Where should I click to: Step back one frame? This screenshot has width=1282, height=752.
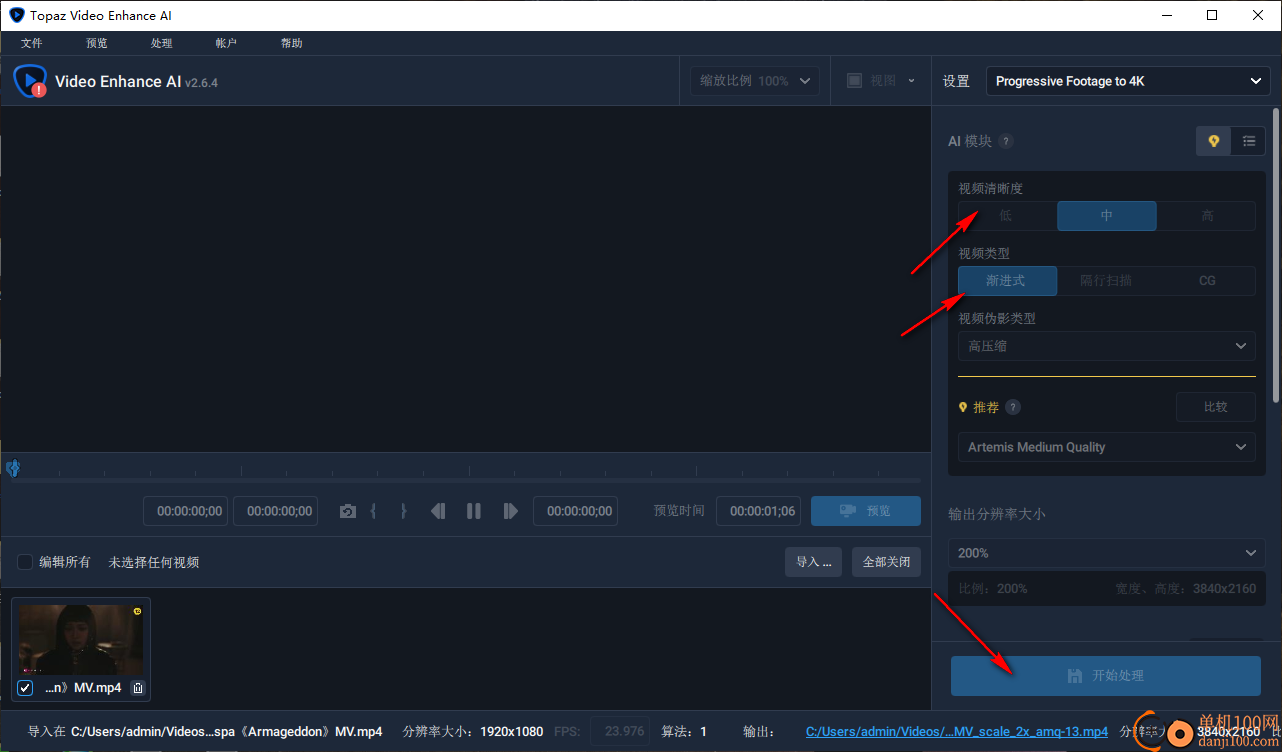[x=438, y=511]
